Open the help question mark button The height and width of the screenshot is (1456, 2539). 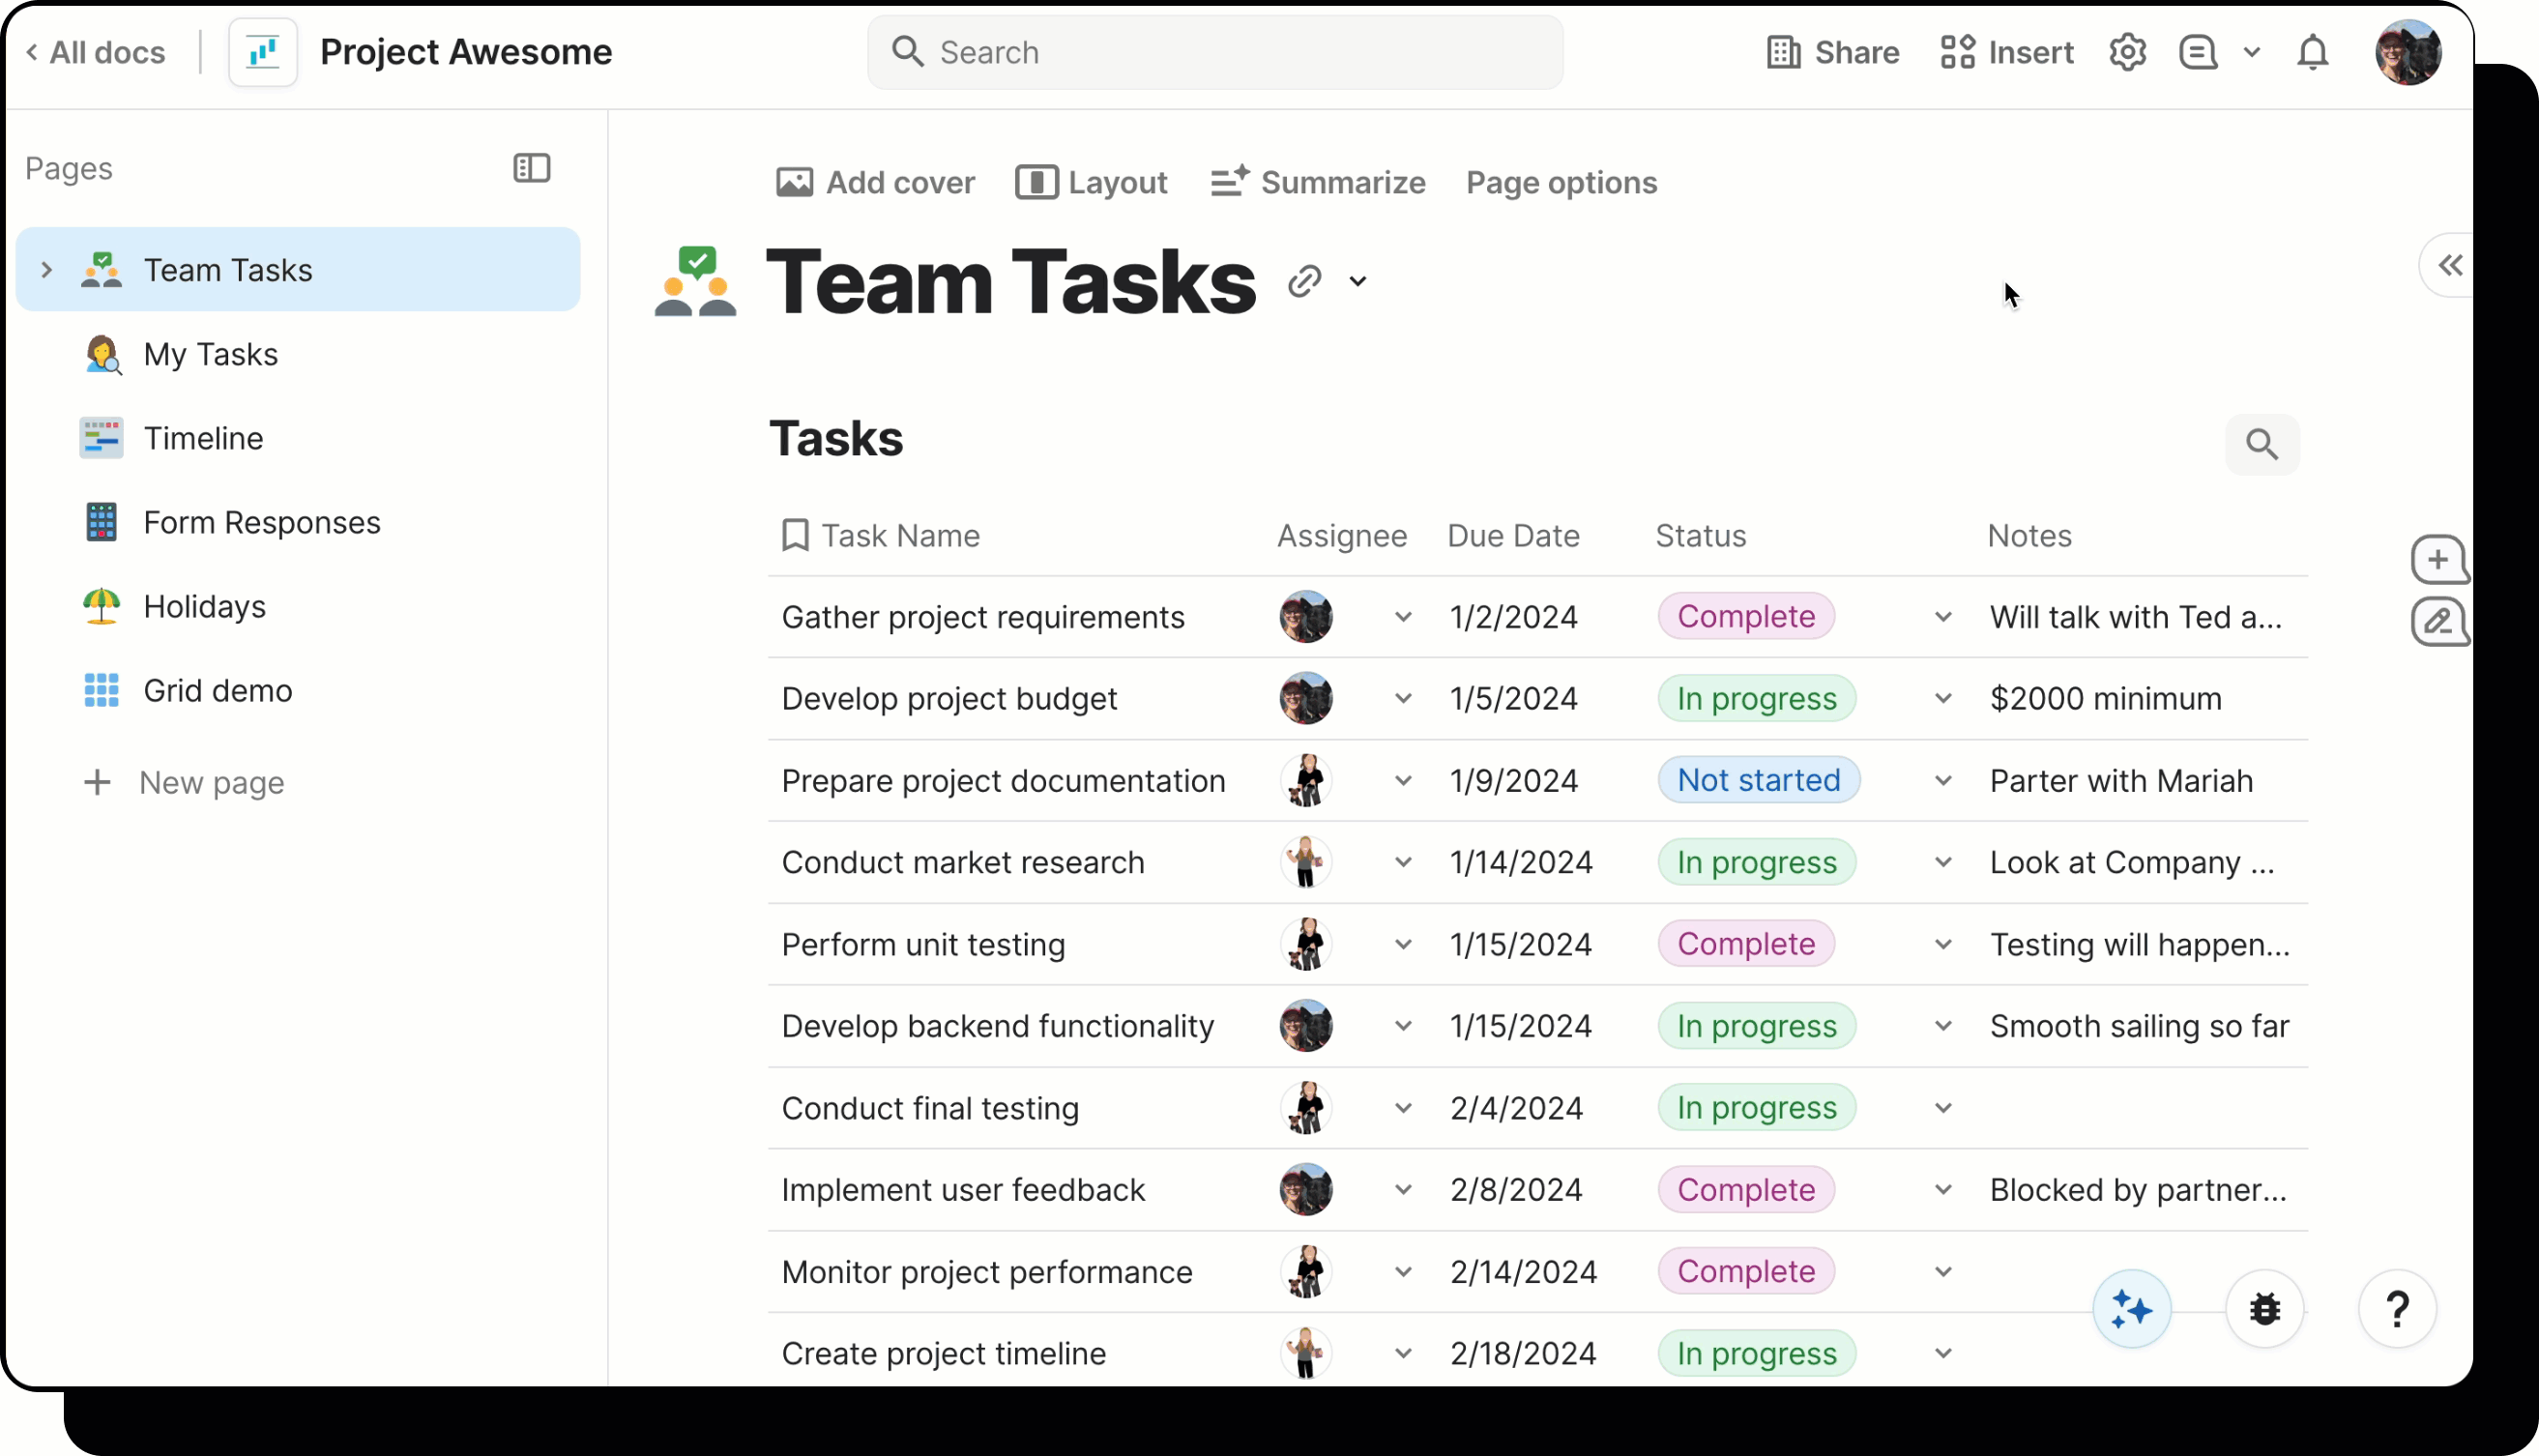pyautogui.click(x=2396, y=1309)
